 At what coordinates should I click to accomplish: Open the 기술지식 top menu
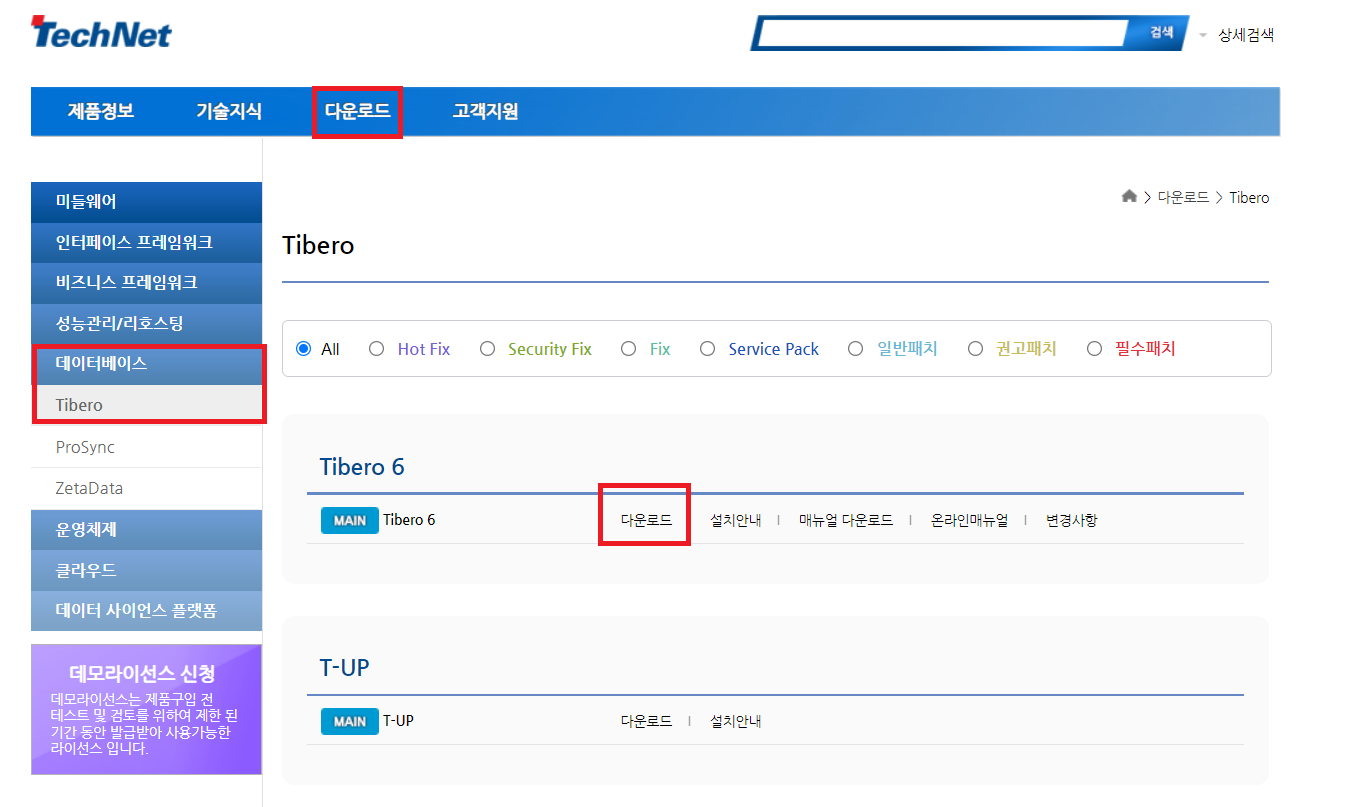pyautogui.click(x=229, y=111)
